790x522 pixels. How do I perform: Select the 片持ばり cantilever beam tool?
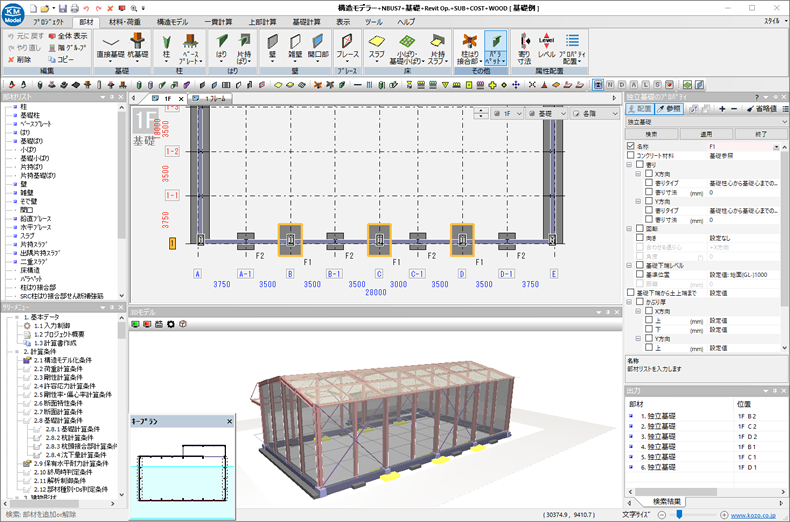pyautogui.click(x=244, y=48)
